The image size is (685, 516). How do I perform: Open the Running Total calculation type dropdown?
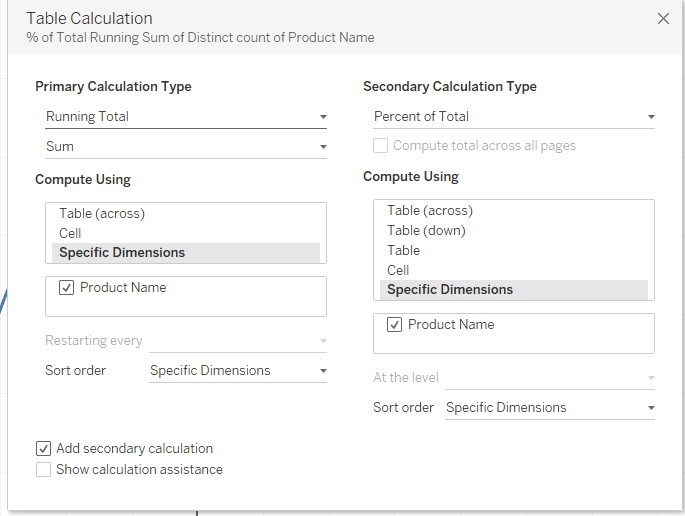click(186, 117)
